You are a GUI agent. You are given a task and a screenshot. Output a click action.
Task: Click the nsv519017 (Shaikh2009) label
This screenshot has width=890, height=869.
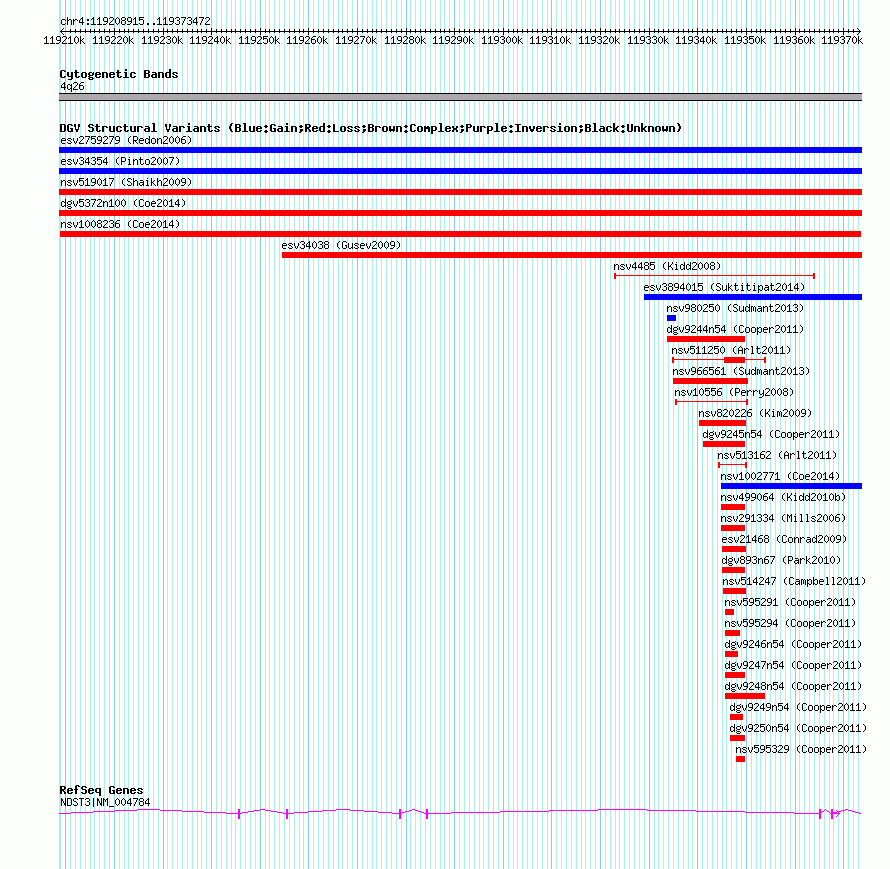click(126, 182)
